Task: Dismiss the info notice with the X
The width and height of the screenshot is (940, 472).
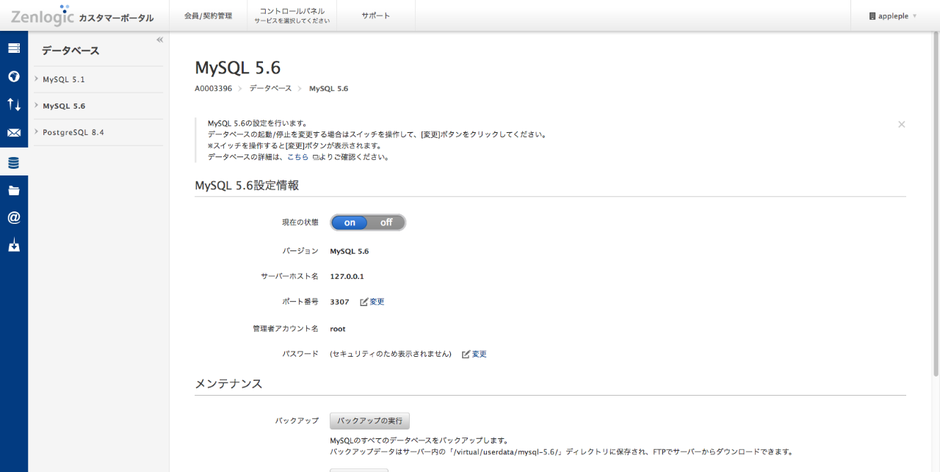Action: pos(901,125)
